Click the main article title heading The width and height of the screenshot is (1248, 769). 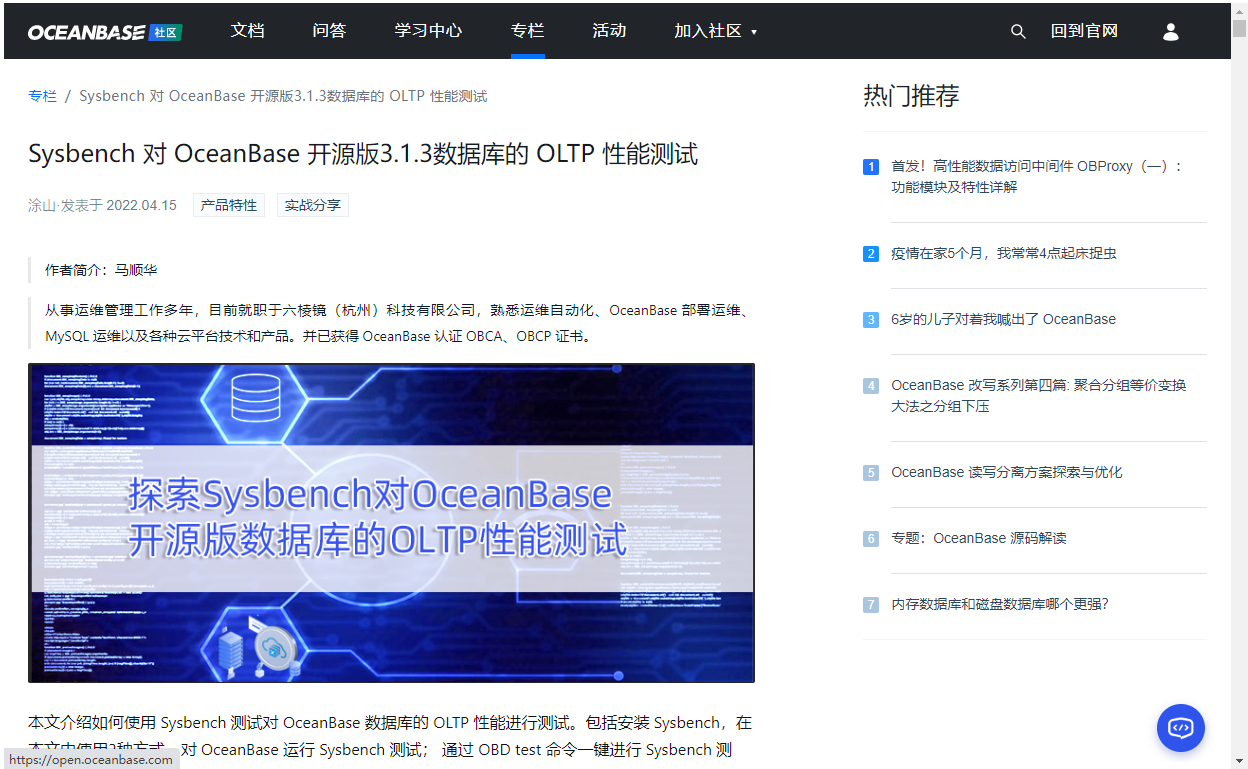pyautogui.click(x=363, y=154)
